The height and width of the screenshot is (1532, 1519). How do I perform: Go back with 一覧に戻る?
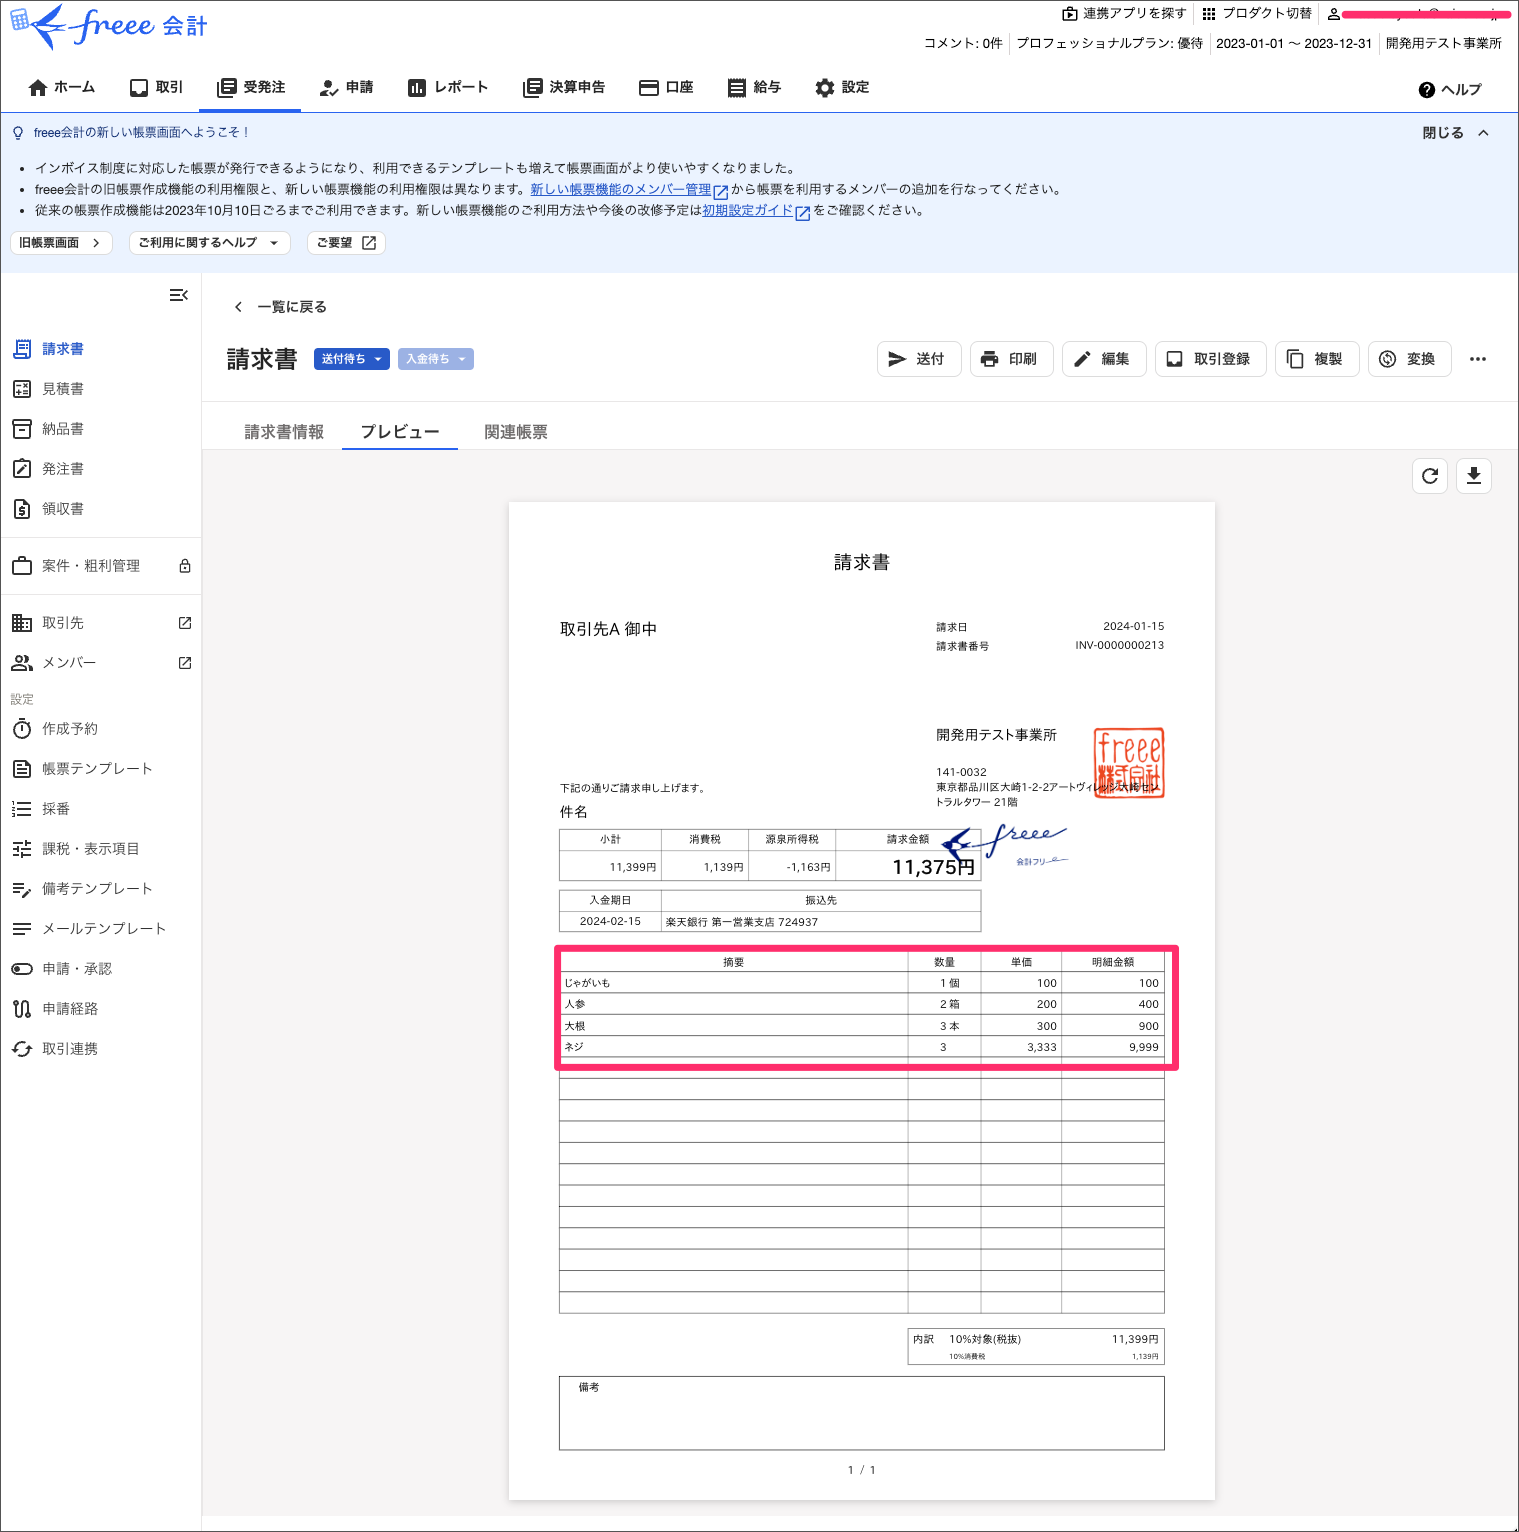[x=280, y=307]
